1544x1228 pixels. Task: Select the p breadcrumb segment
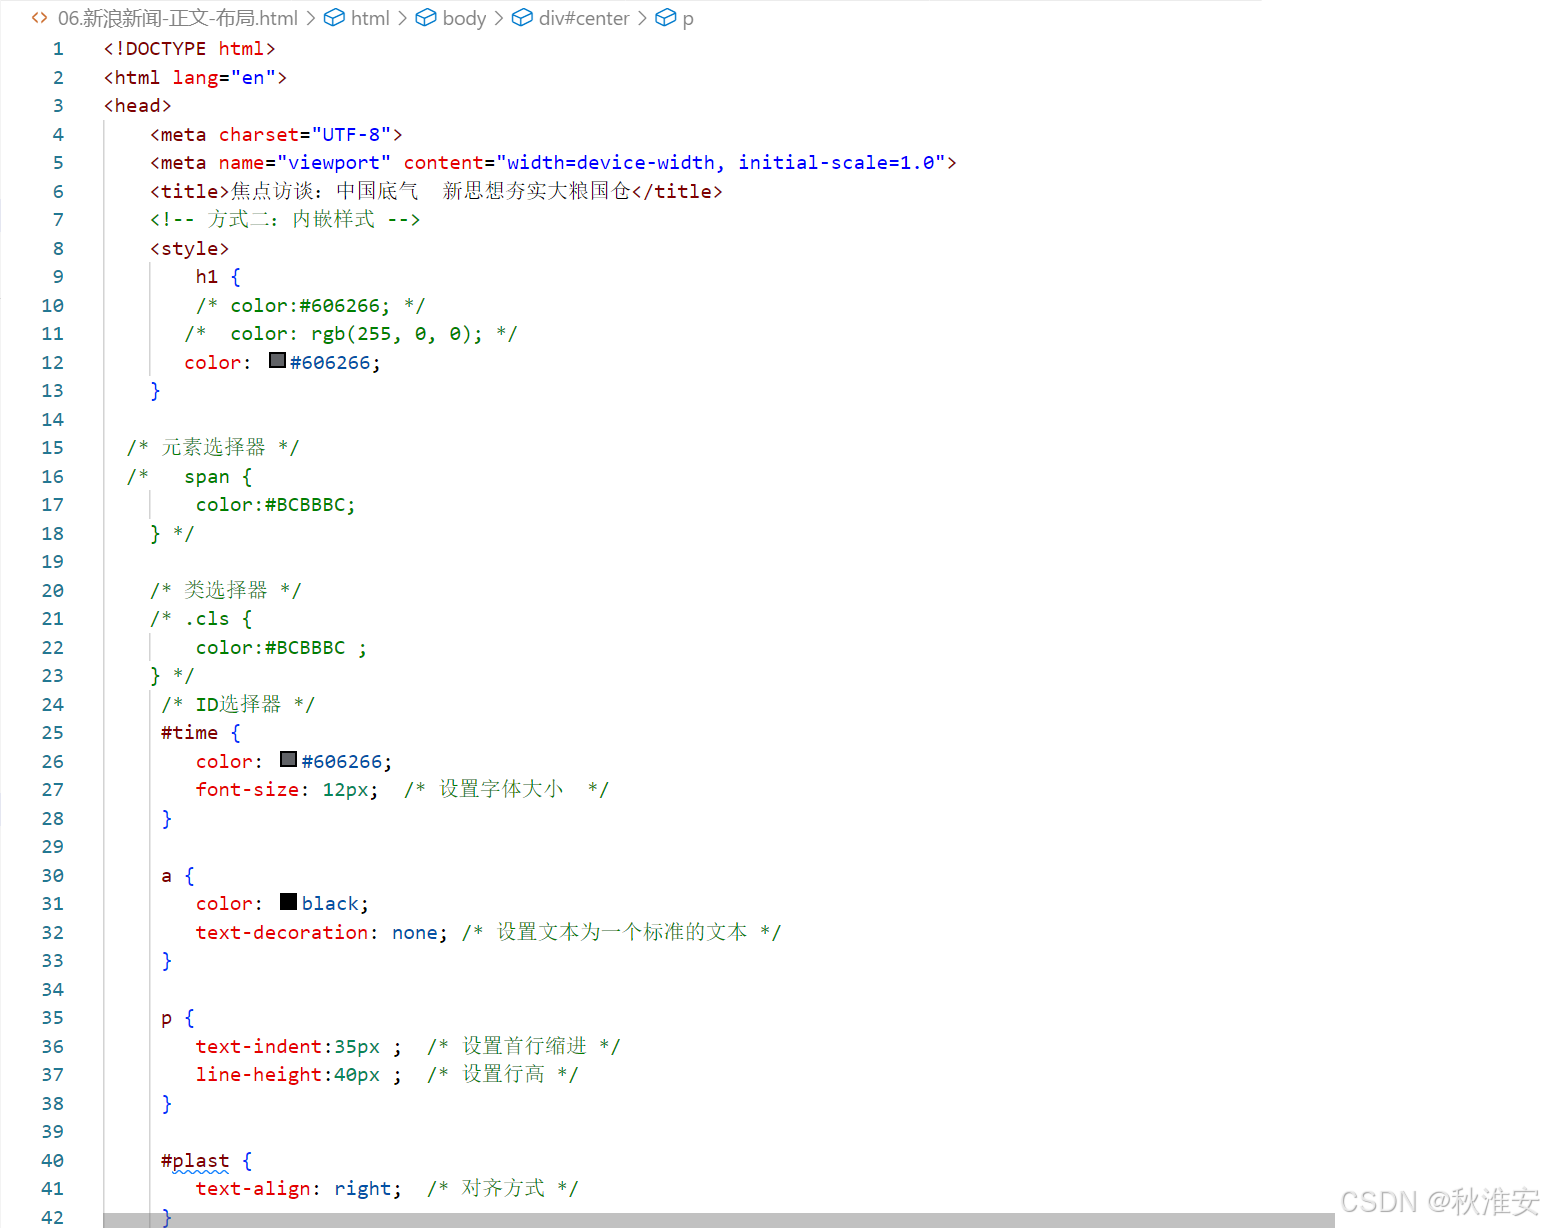tap(688, 19)
